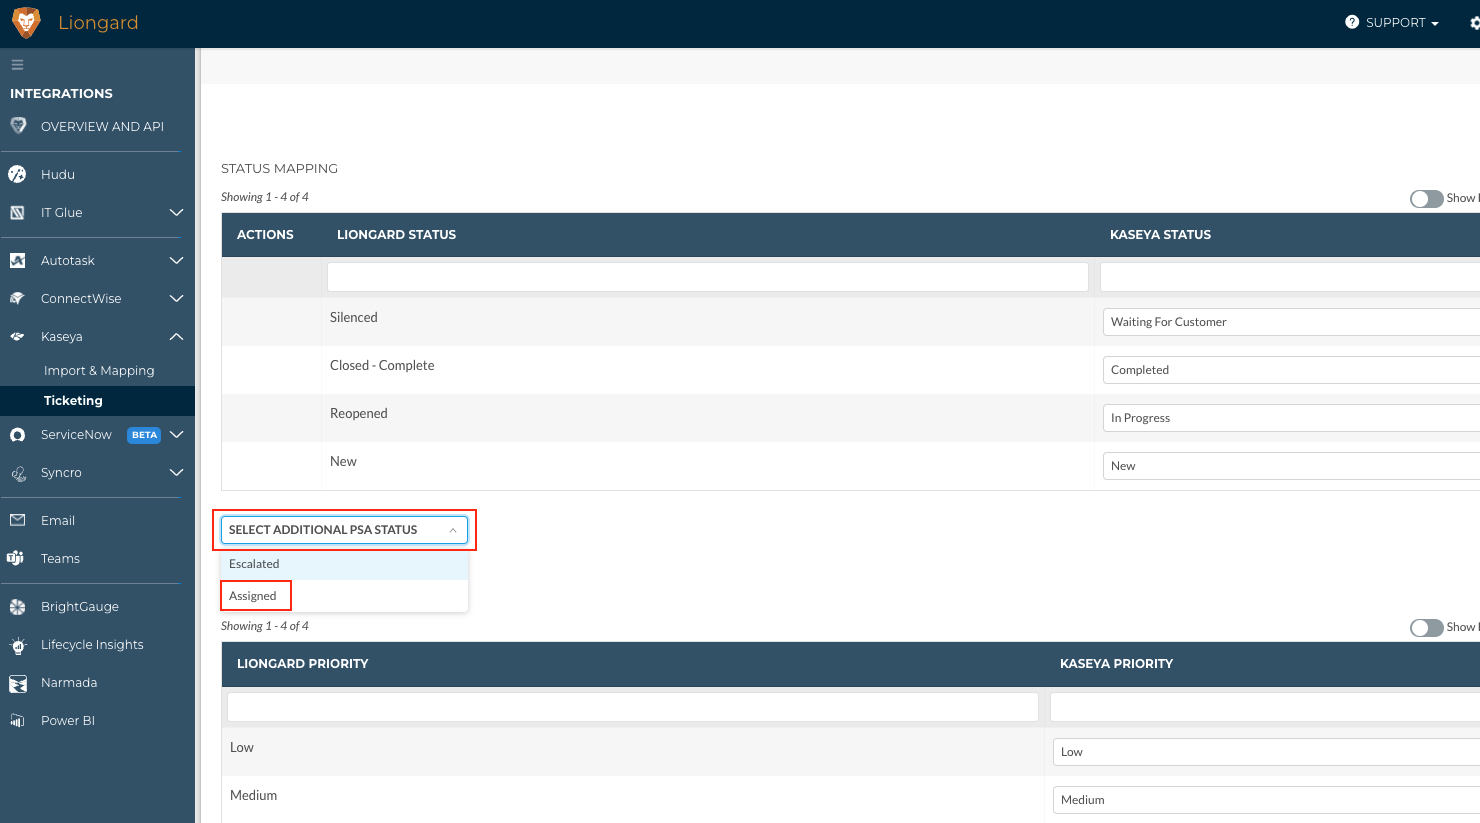The width and height of the screenshot is (1480, 823).
Task: Go to Narmada integration page
Action: click(69, 683)
